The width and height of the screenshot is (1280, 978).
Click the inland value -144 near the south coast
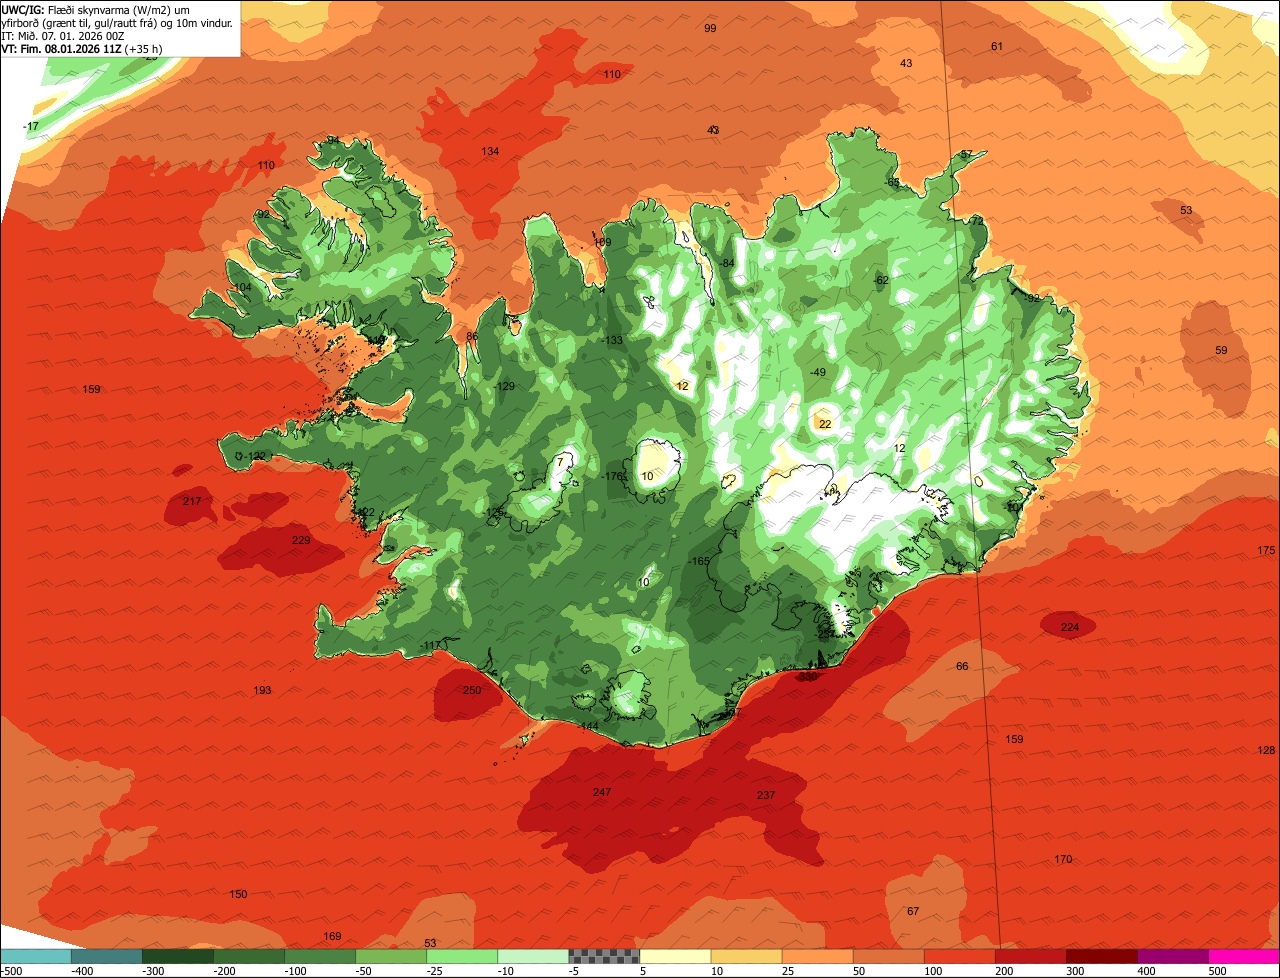[x=589, y=726]
